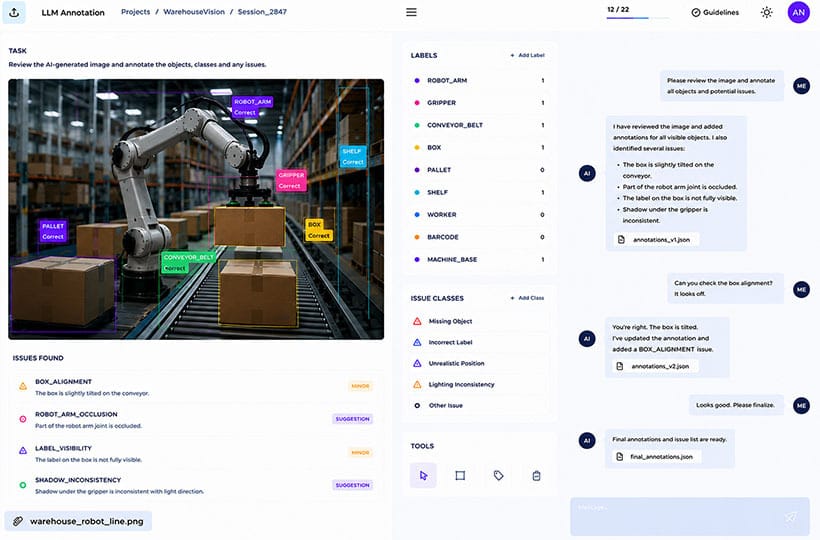Click MINOR badge on BOX_ALIGNMENT
Screen dimensions: 820x540
pos(360,386)
